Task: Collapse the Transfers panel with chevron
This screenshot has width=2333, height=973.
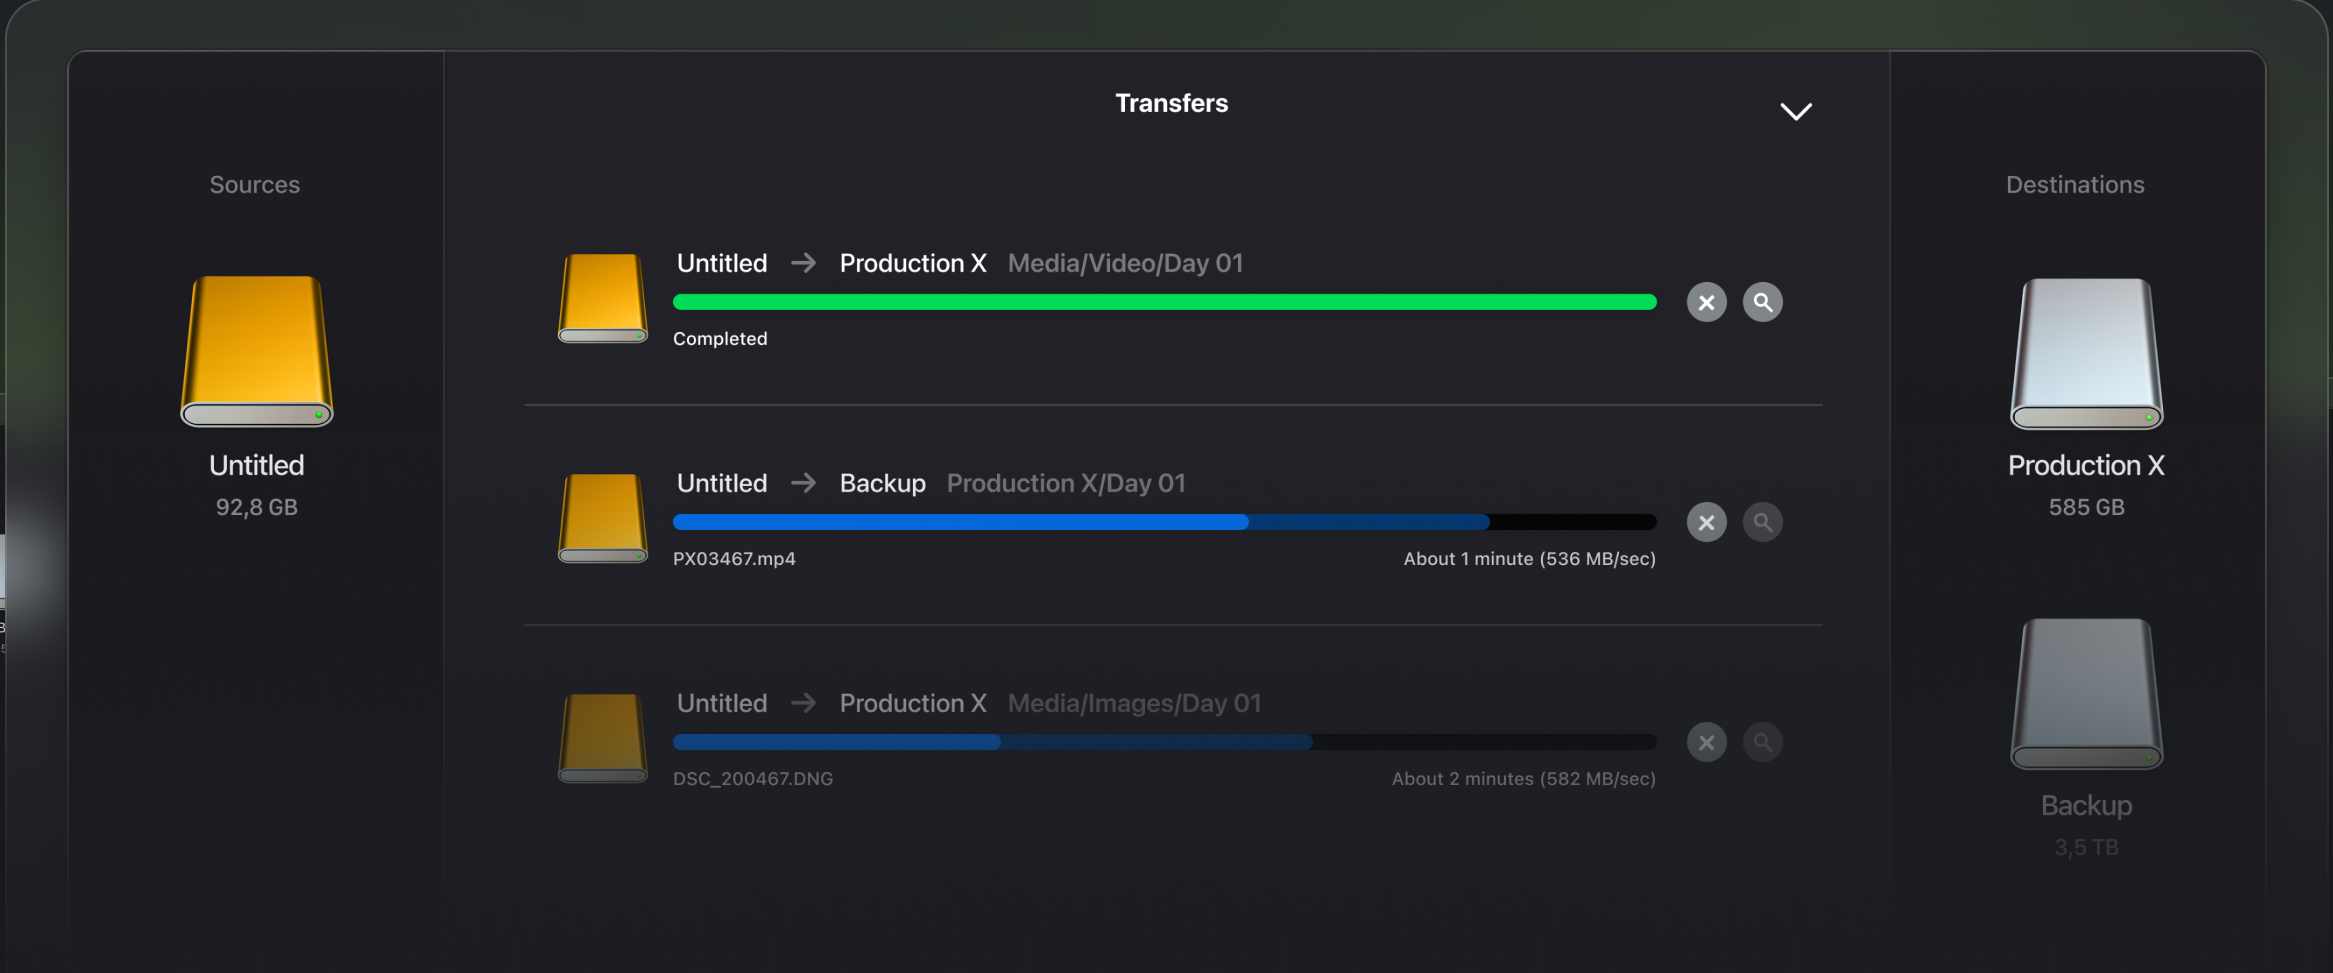Action: click(x=1796, y=111)
